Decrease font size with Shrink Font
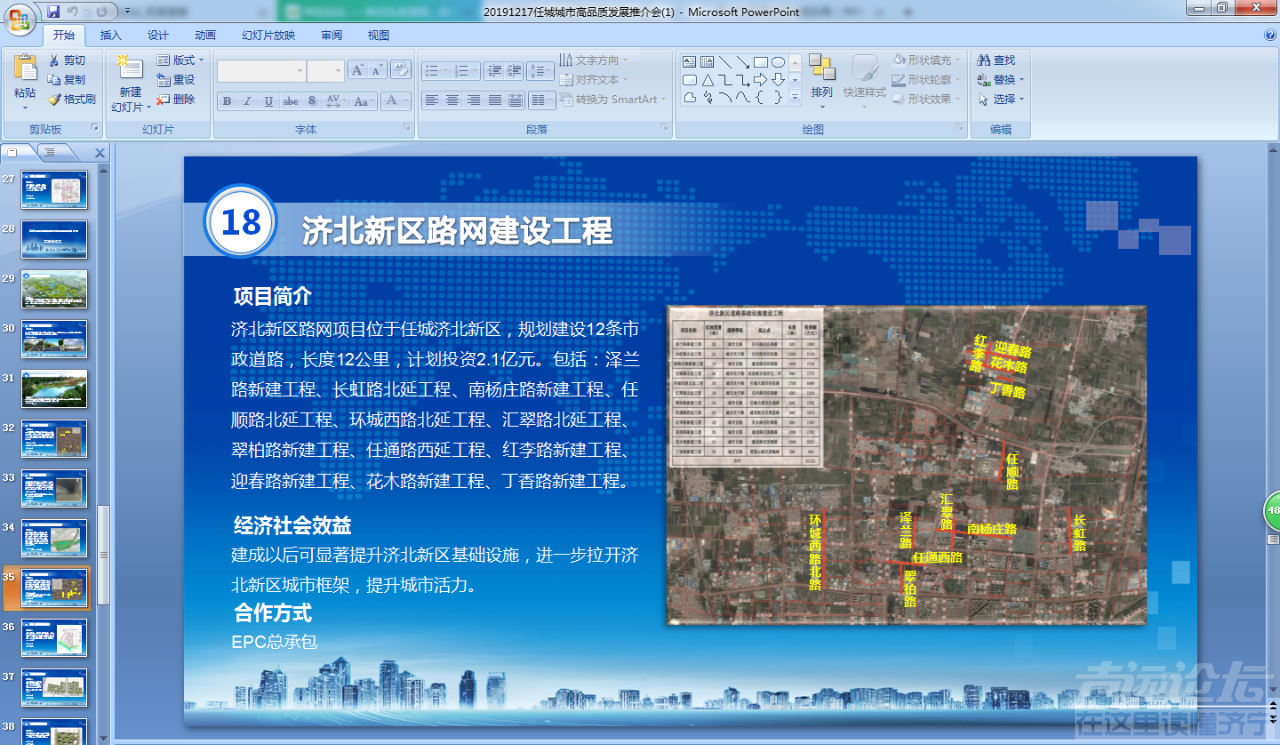 coord(378,70)
